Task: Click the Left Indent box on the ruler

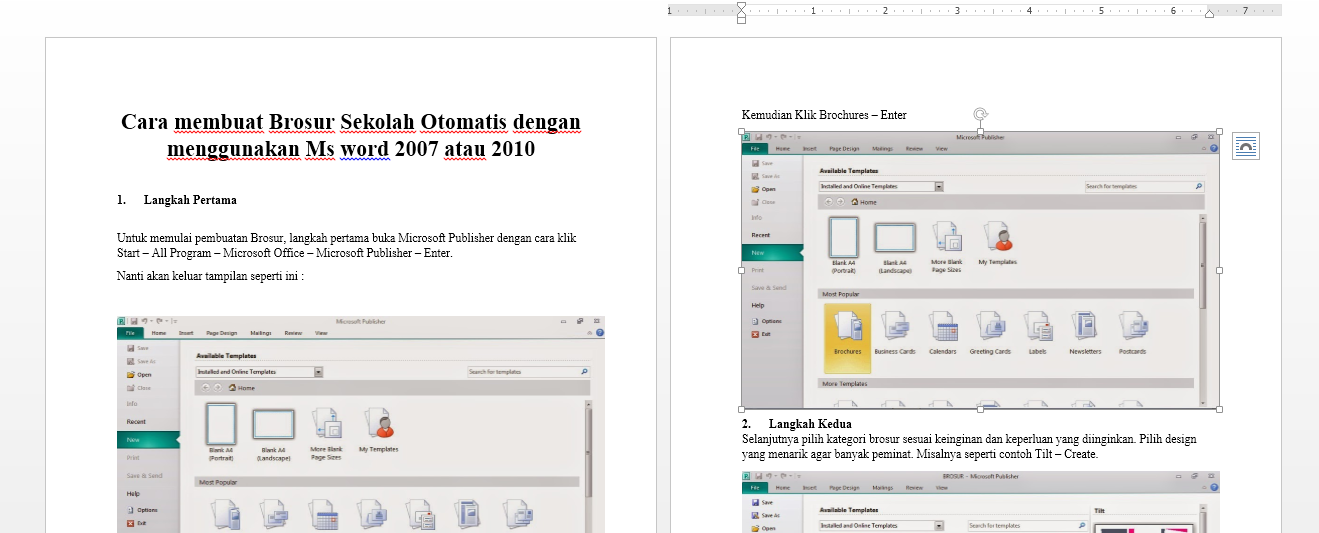Action: pos(741,19)
